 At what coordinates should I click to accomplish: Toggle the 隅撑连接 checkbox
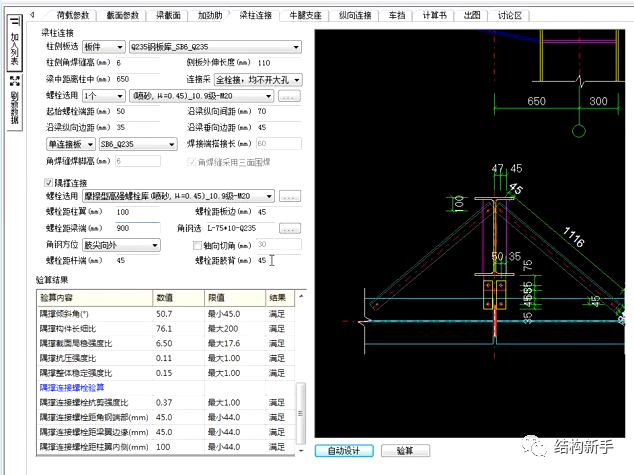(x=49, y=183)
